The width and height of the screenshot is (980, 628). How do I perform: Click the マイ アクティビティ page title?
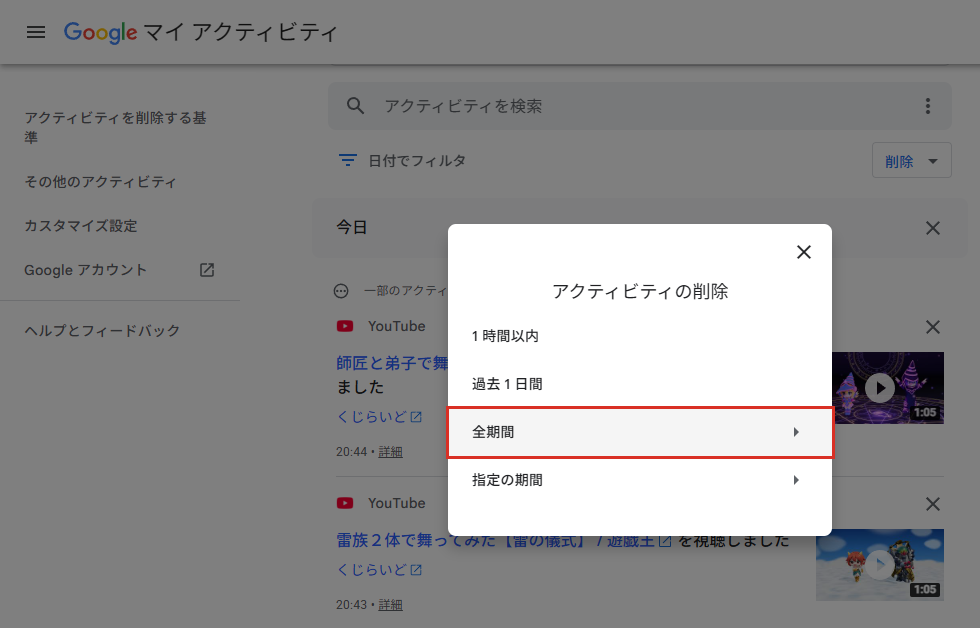[x=241, y=32]
